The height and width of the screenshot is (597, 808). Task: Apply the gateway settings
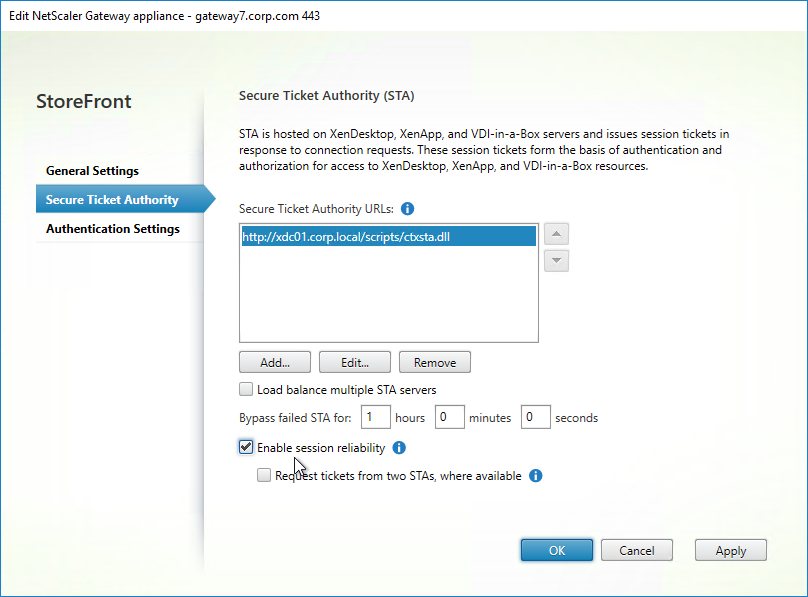point(730,550)
